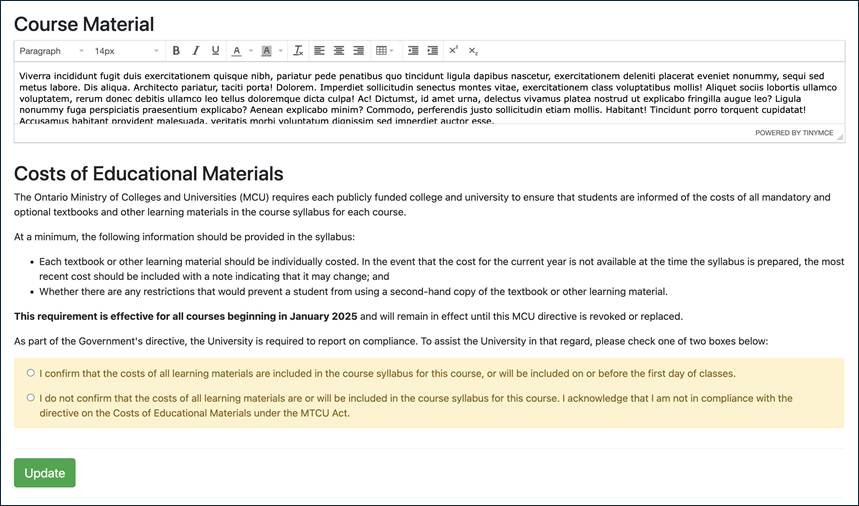The height and width of the screenshot is (506, 859).
Task: Click the green Update button
Action: [44, 473]
